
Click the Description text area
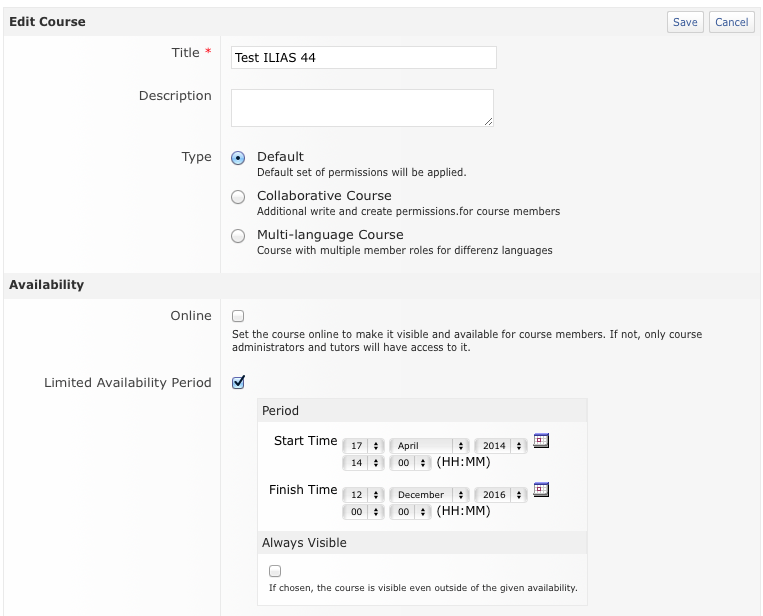(362, 108)
